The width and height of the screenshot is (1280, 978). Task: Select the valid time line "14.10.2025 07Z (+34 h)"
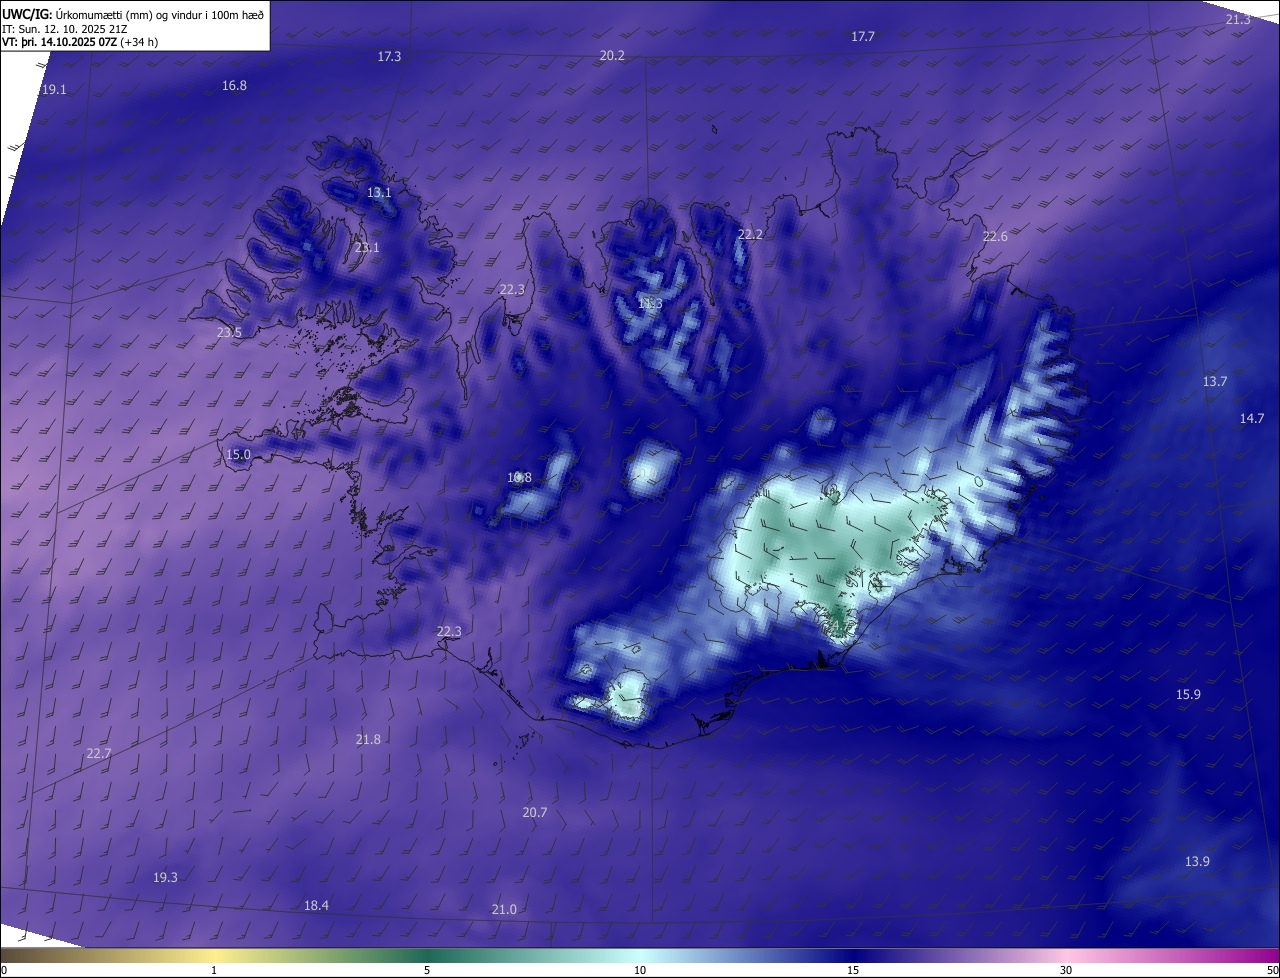(98, 42)
